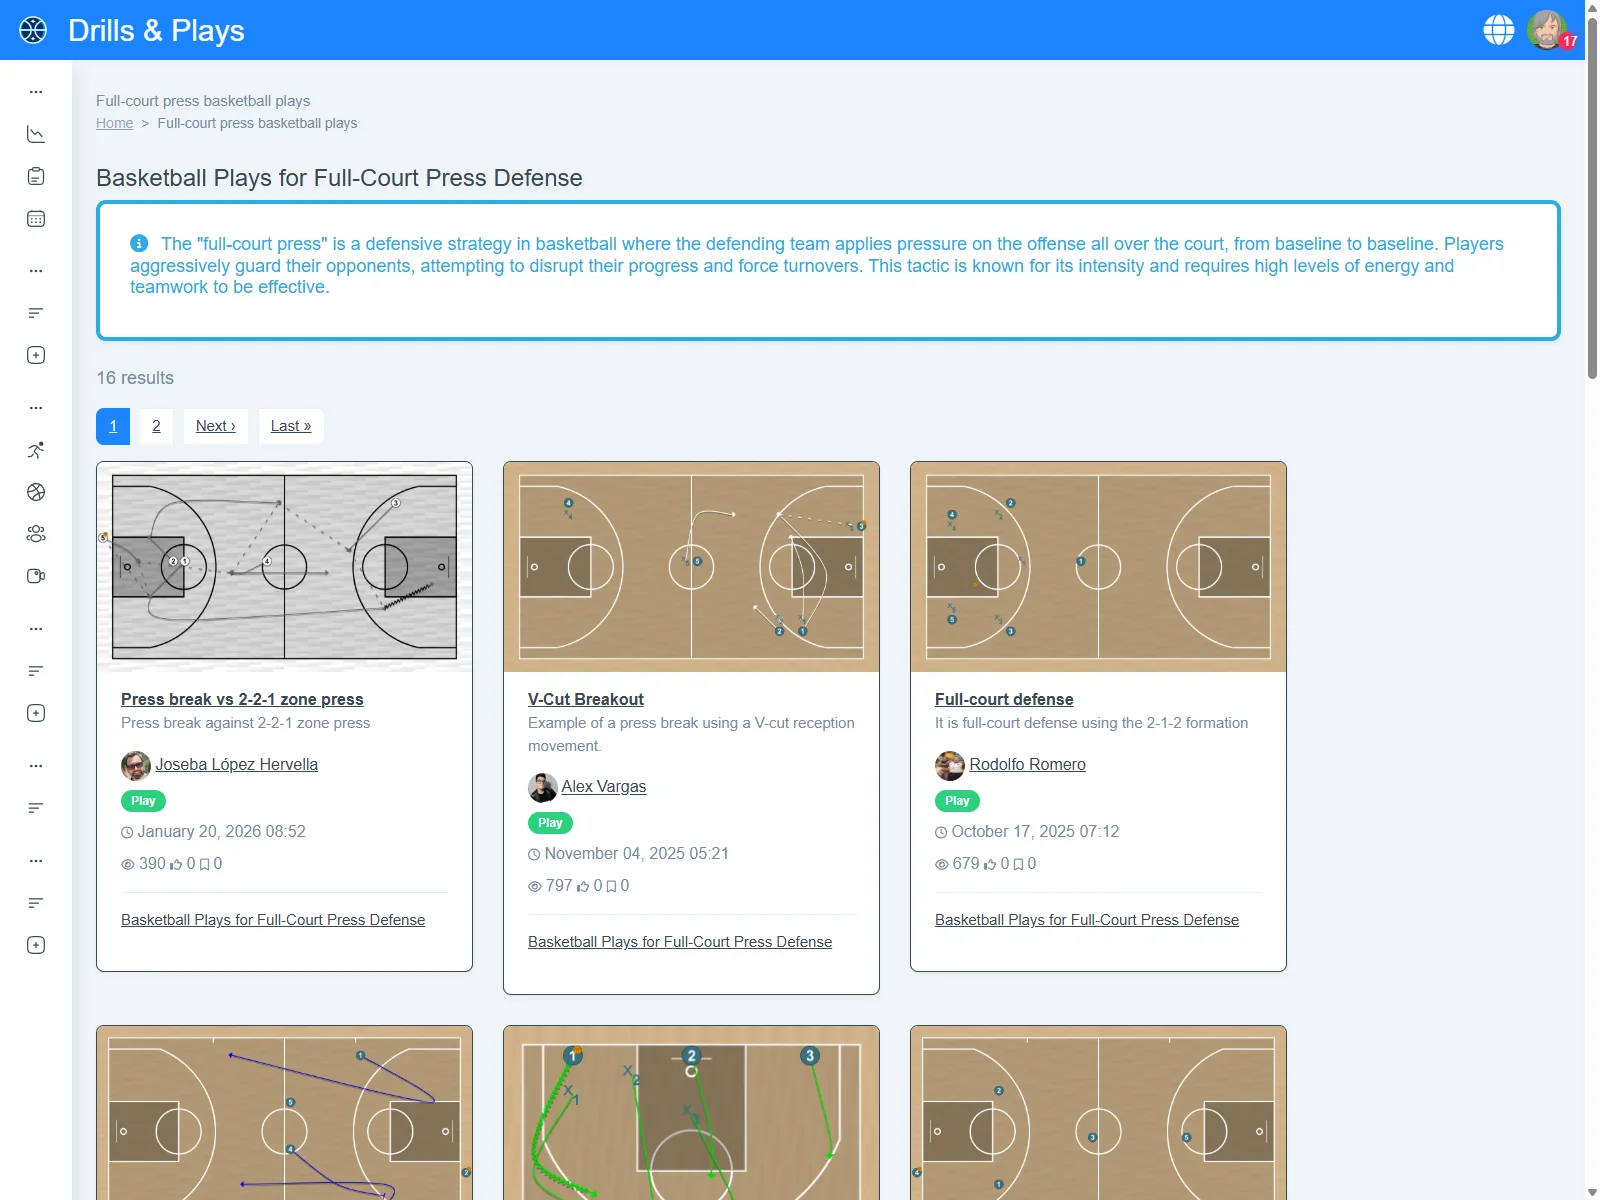Image resolution: width=1600 pixels, height=1200 pixels.
Task: Jump to Last page of results
Action: 291,426
